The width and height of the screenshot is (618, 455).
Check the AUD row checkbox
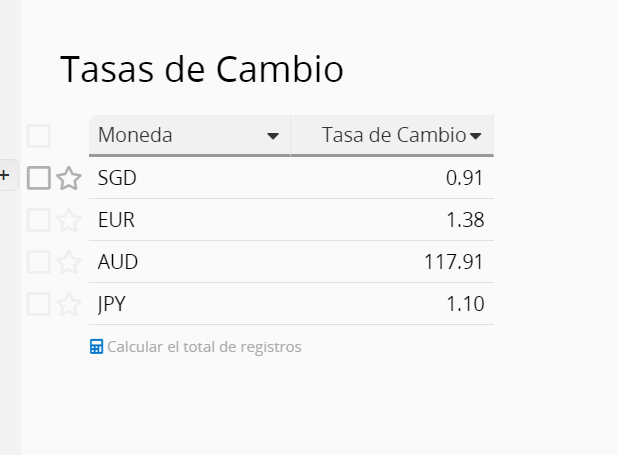39,263
